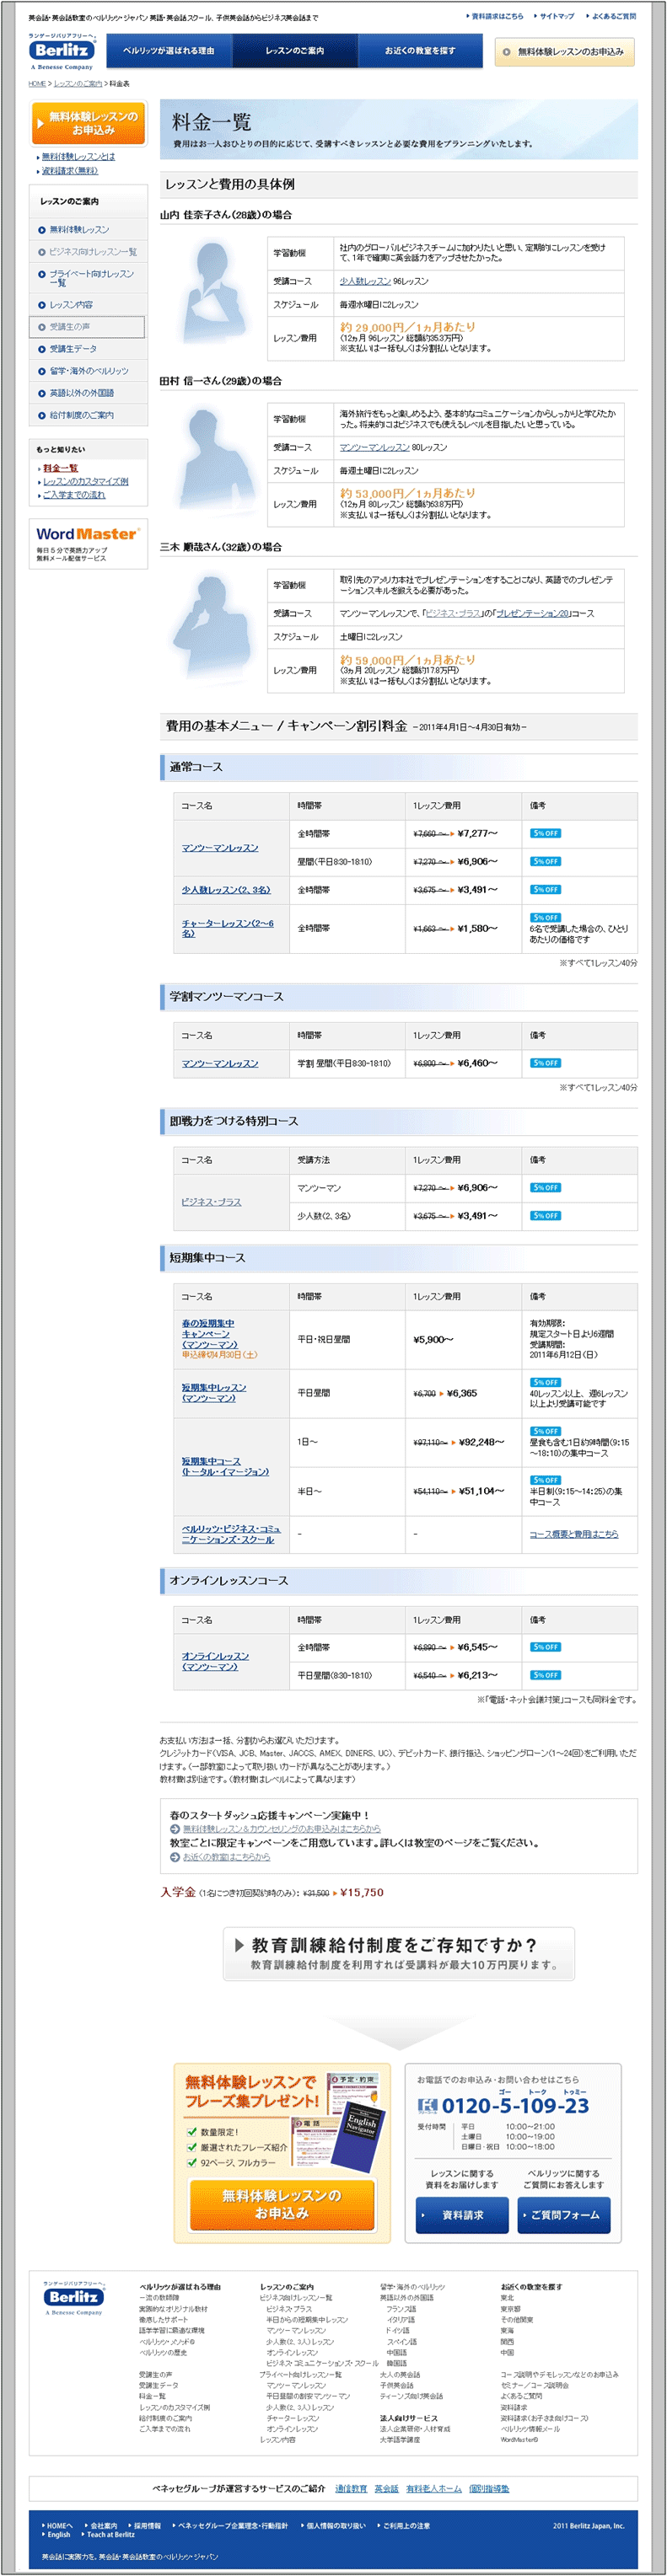
Task: Select 給付制度のご案内 sidebar item
Action: (88, 415)
